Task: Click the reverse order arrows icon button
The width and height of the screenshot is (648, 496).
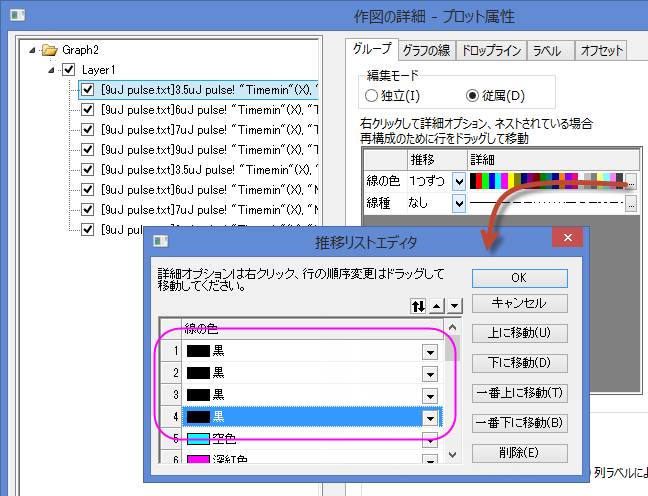Action: coord(418,306)
